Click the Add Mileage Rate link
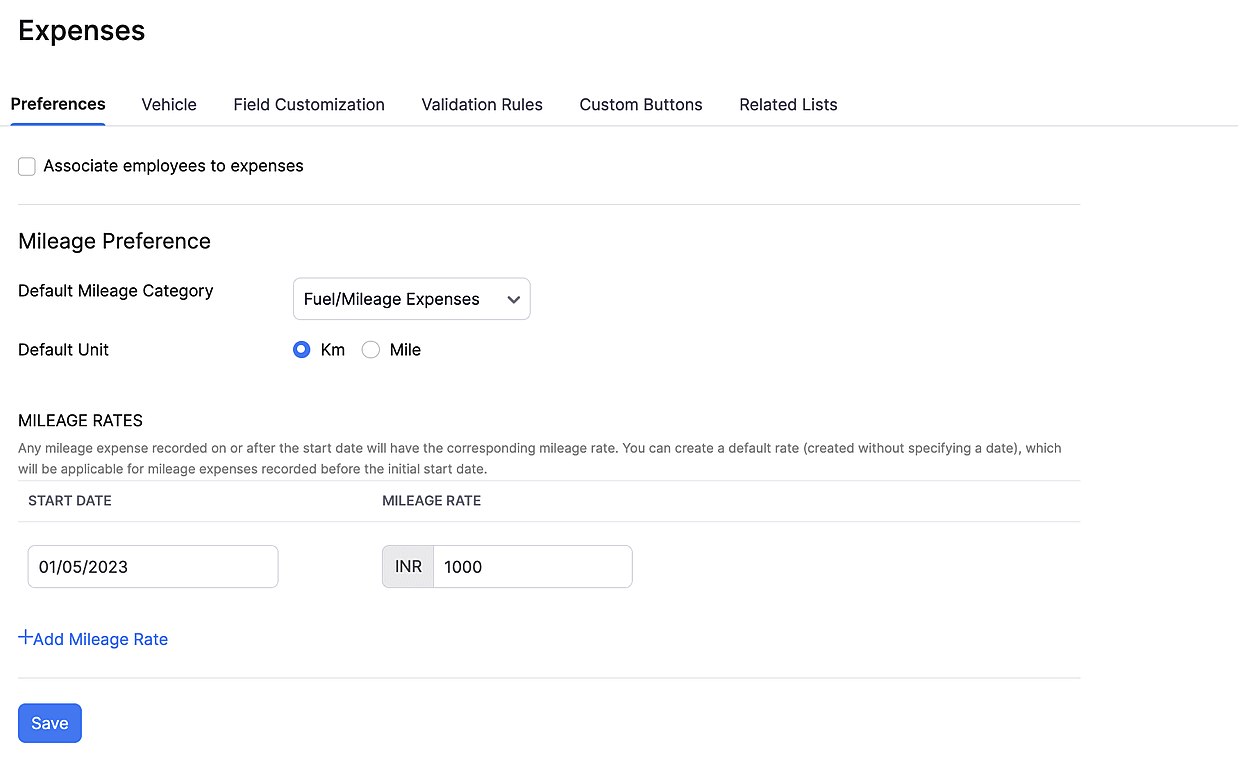 pyautogui.click(x=100, y=640)
